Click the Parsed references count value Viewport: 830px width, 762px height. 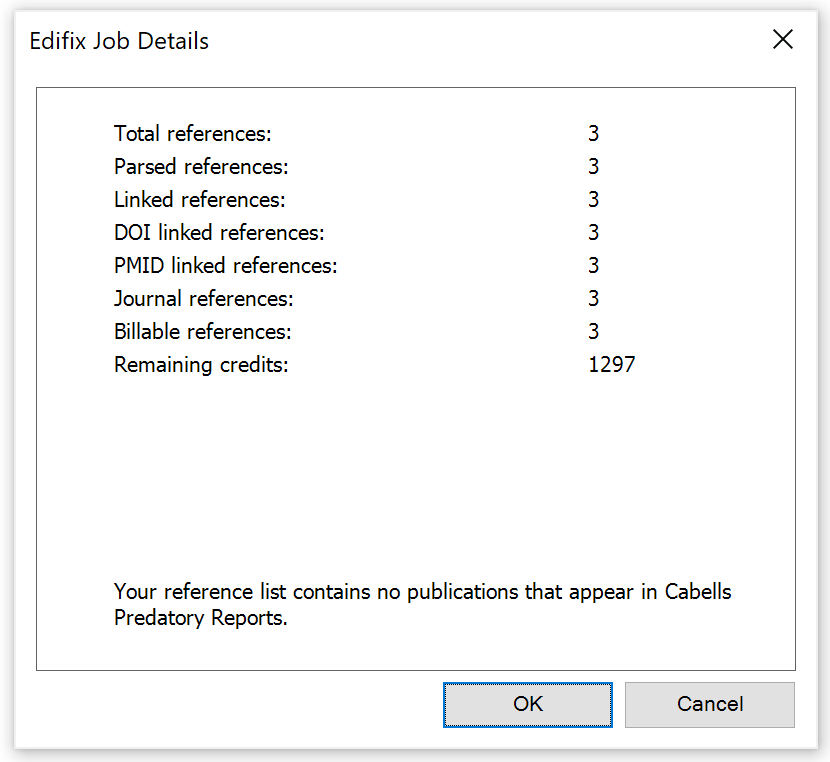593,166
